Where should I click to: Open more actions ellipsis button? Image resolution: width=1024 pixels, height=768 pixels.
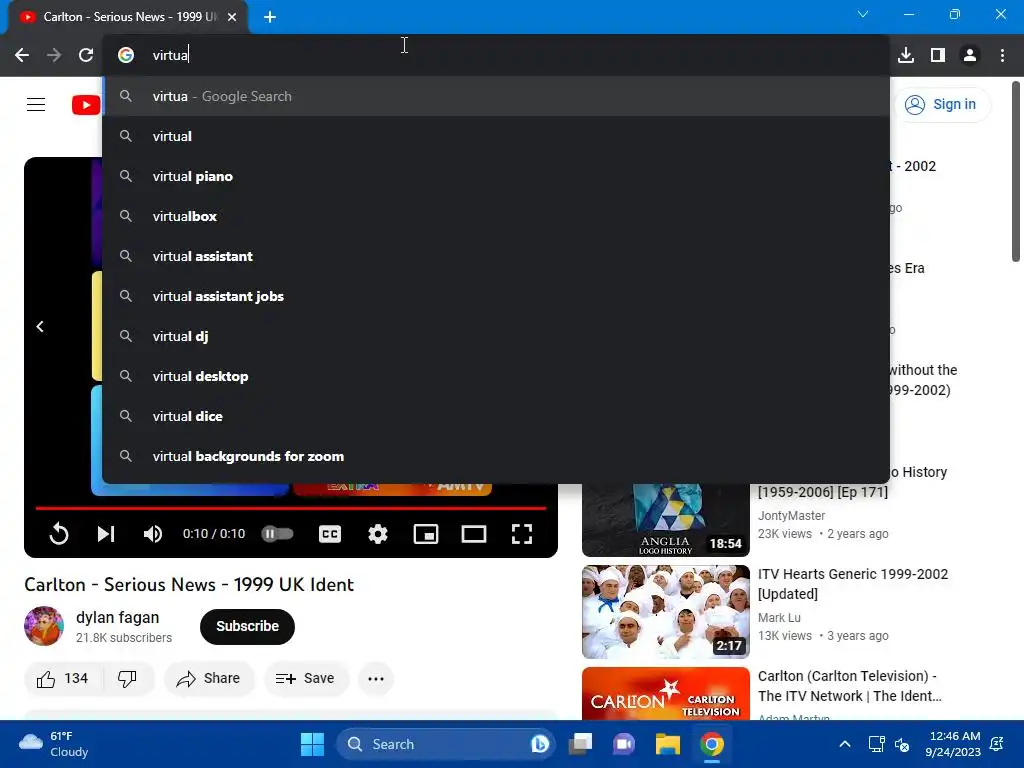[x=376, y=679]
